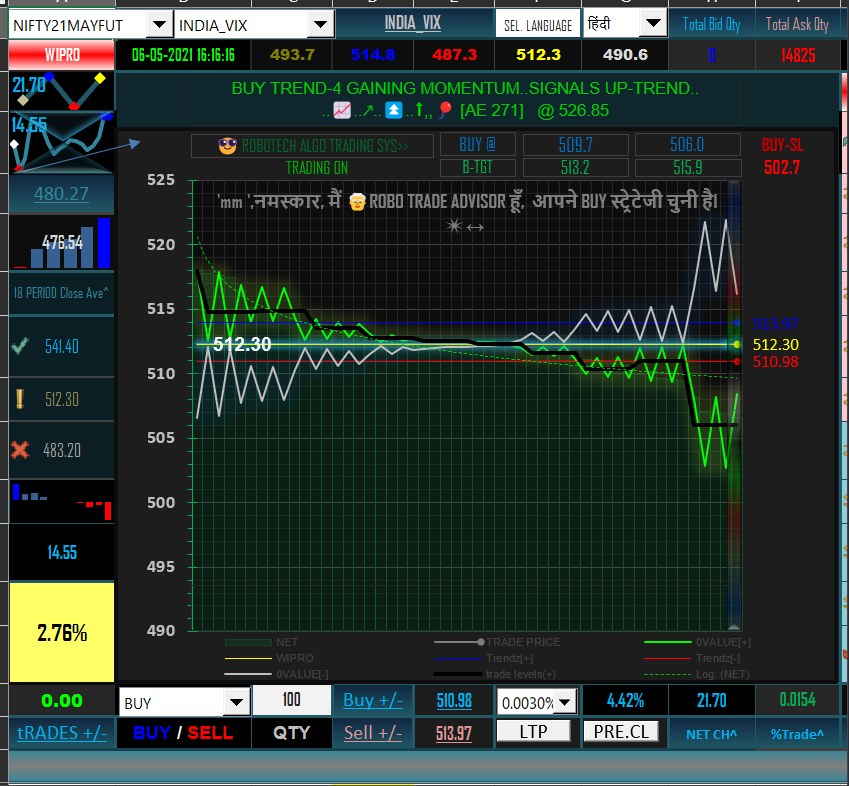This screenshot has width=849, height=786.
Task: Click the 480.27 underlined value link
Action: tap(61, 193)
